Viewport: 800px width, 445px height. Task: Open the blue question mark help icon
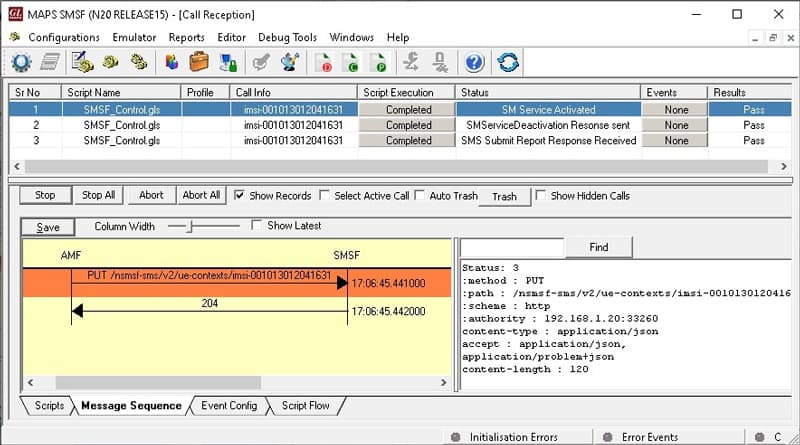click(x=474, y=62)
